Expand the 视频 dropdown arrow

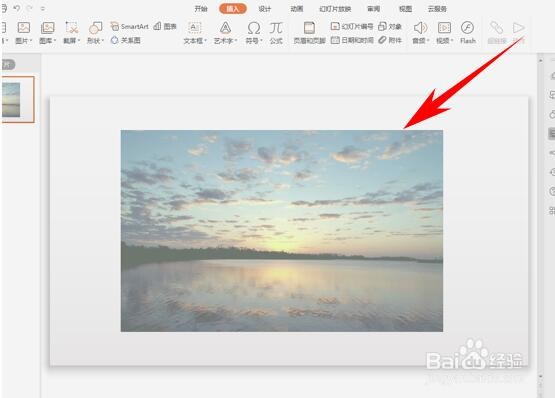point(452,41)
